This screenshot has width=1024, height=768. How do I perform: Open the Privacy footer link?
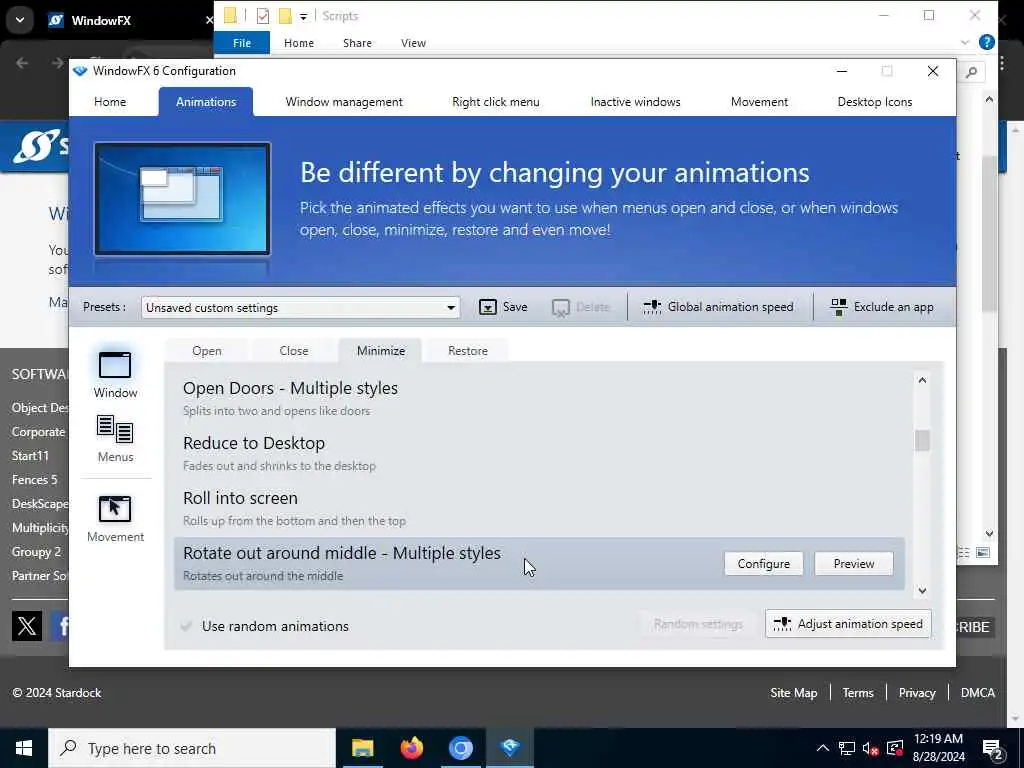tap(917, 693)
